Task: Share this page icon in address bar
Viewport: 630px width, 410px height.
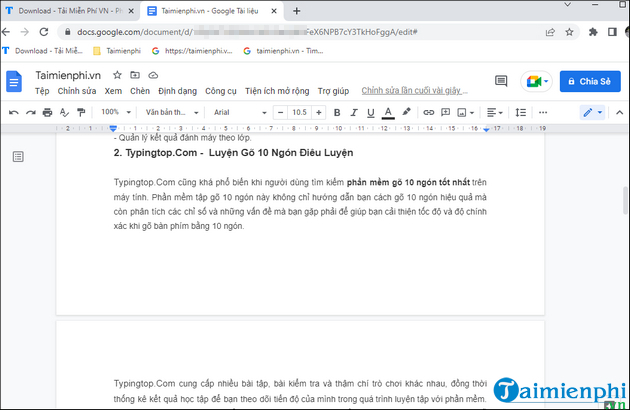Action: click(x=550, y=32)
